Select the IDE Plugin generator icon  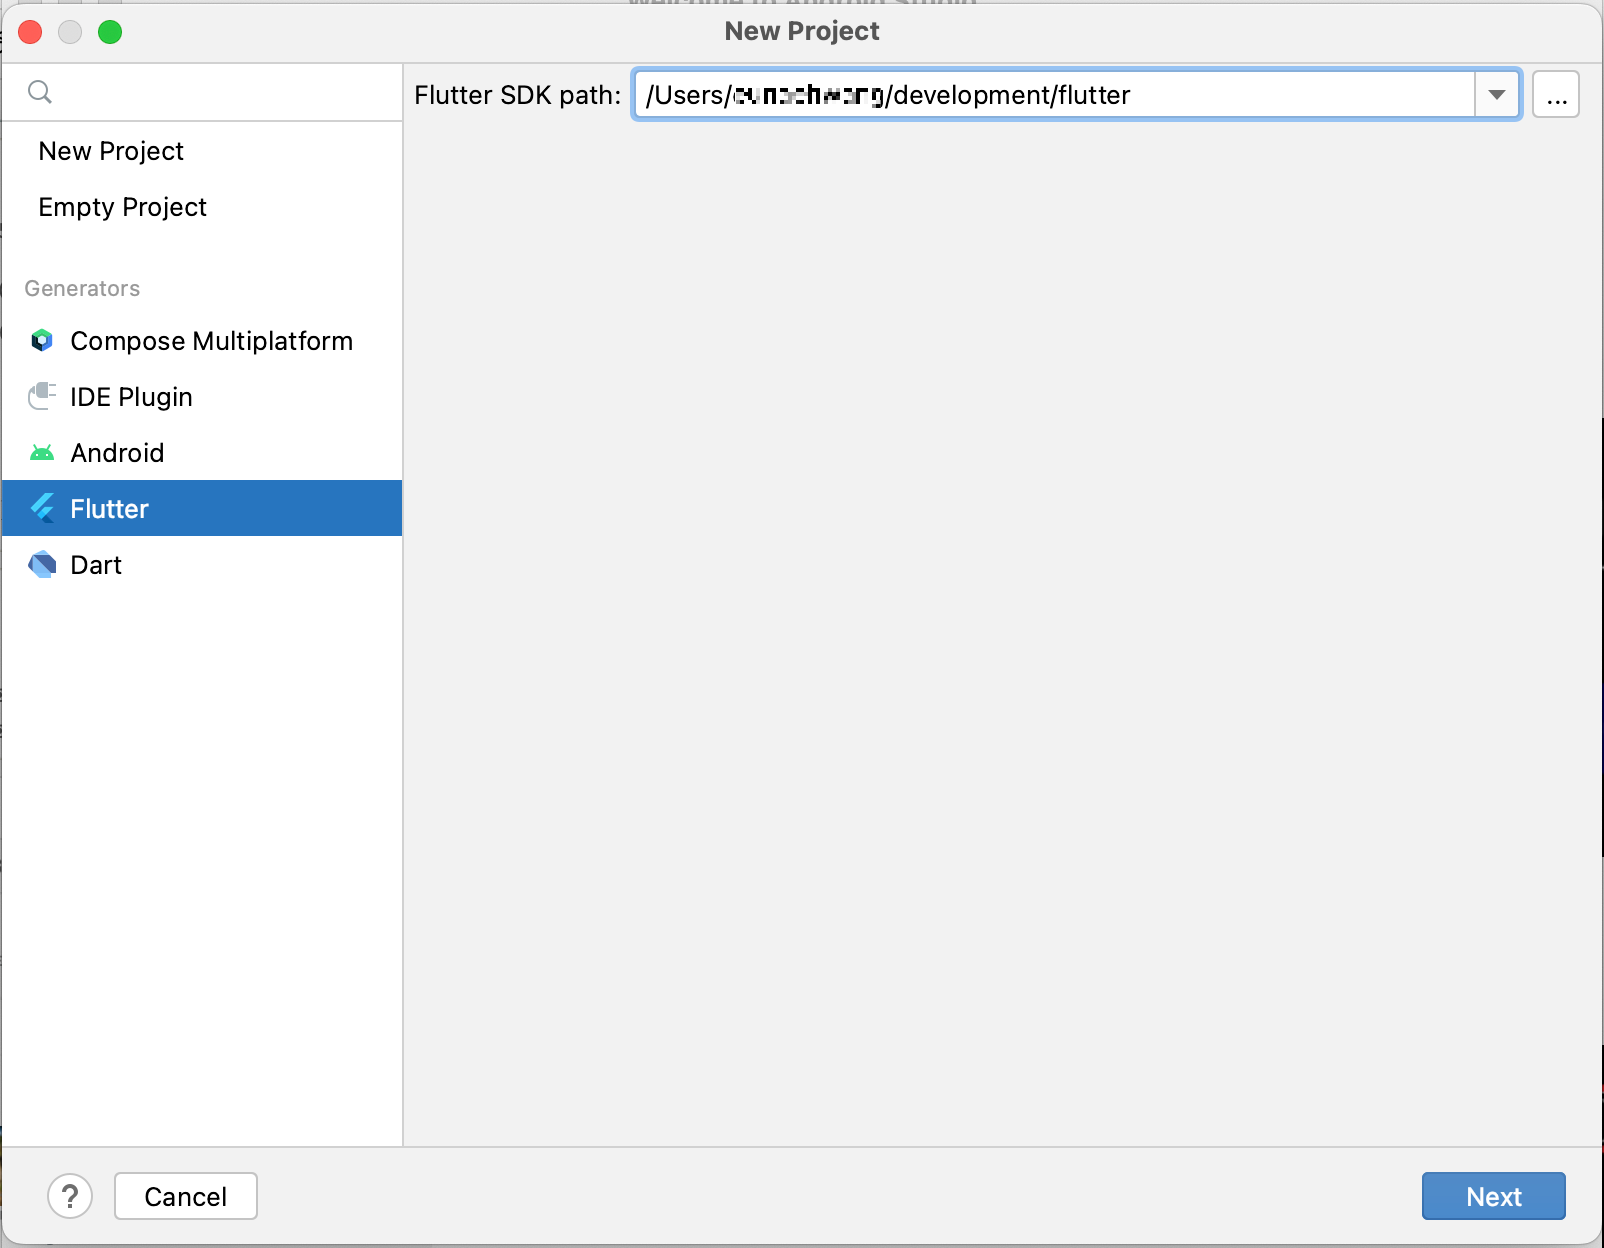42,397
